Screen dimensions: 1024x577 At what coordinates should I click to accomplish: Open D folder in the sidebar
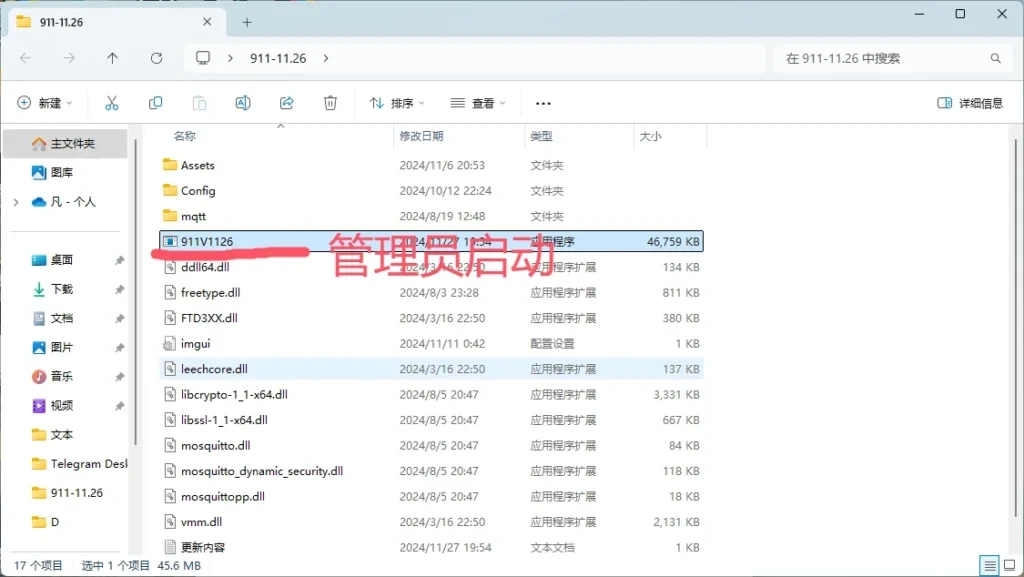46,522
